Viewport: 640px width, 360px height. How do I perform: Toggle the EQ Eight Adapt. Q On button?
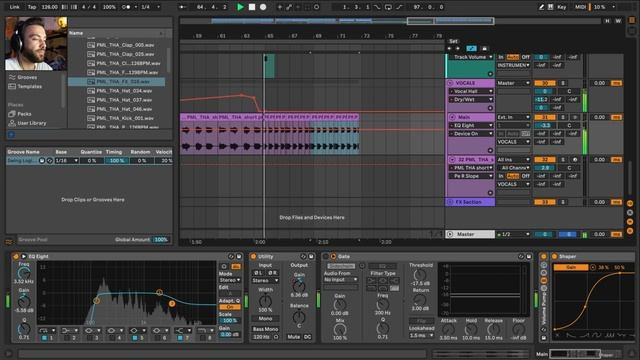coord(230,307)
